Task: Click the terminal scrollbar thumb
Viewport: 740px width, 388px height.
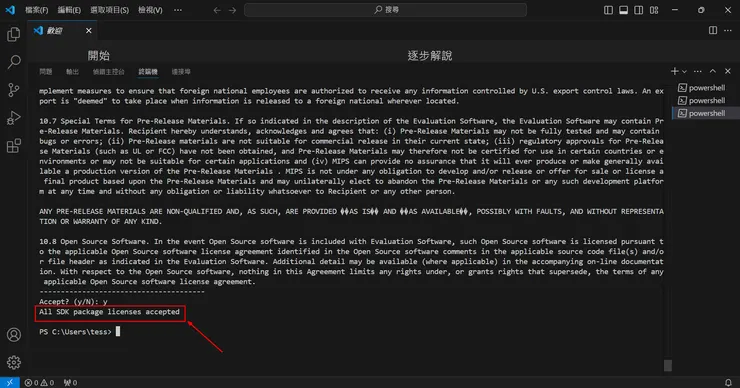Action: (668, 365)
